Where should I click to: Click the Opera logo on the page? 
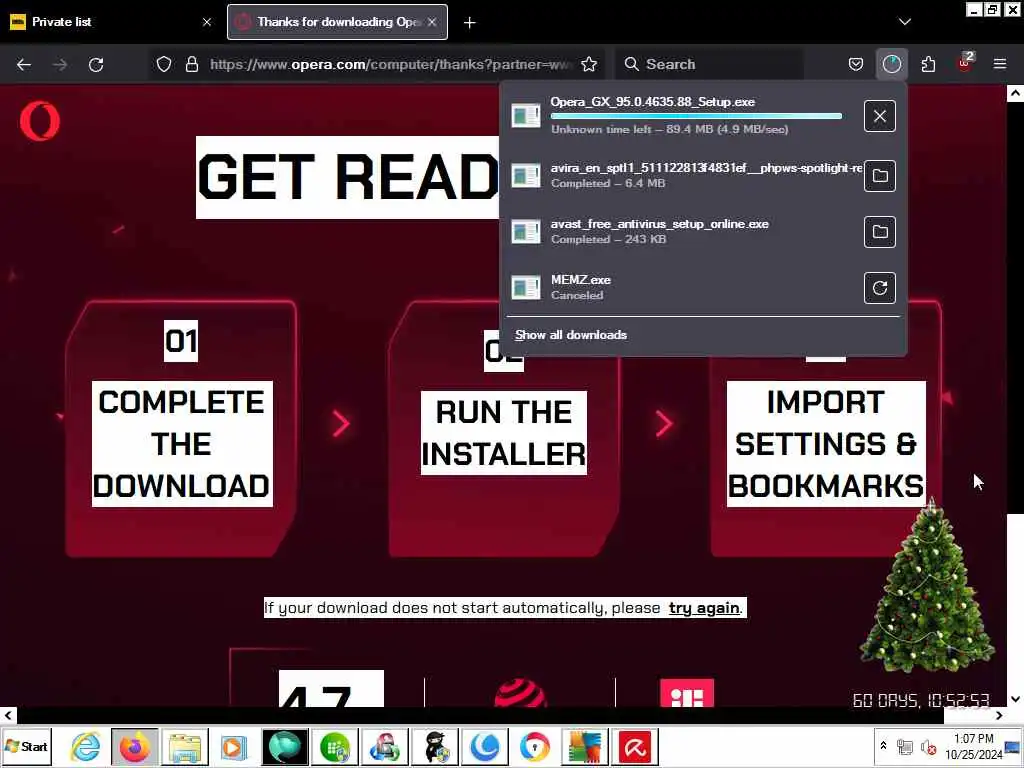pos(40,121)
